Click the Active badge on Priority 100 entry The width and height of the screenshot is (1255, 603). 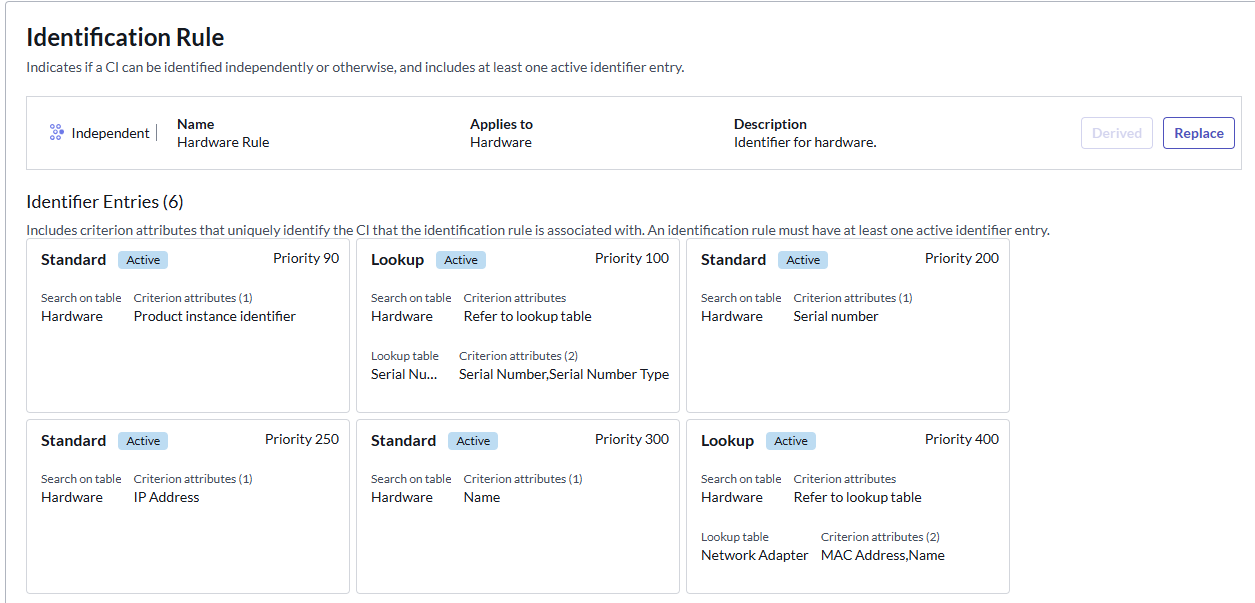(461, 260)
